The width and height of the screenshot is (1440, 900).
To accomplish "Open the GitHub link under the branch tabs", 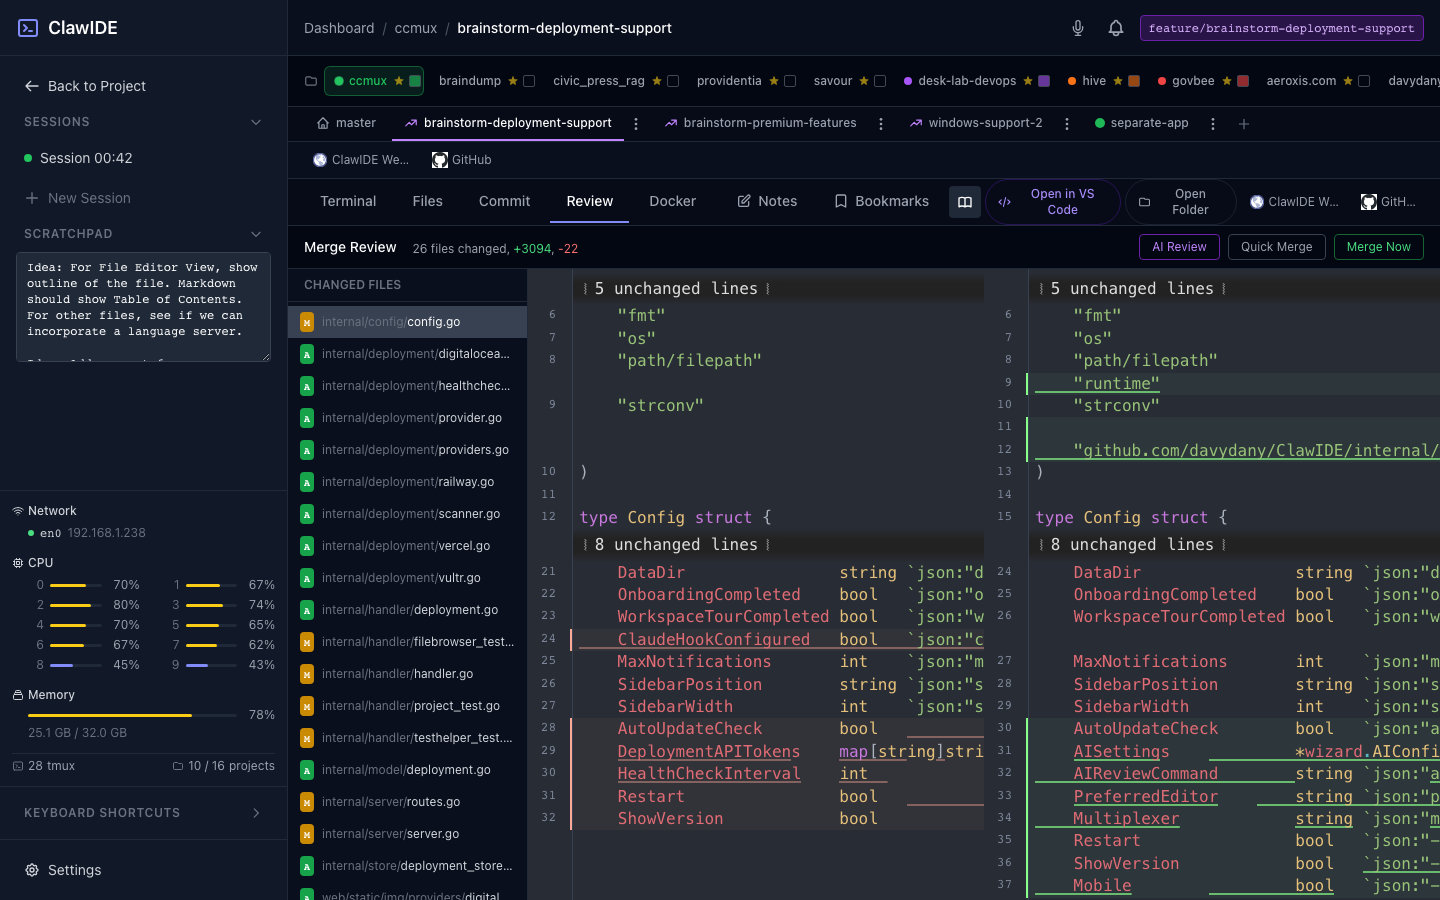I will pos(461,160).
